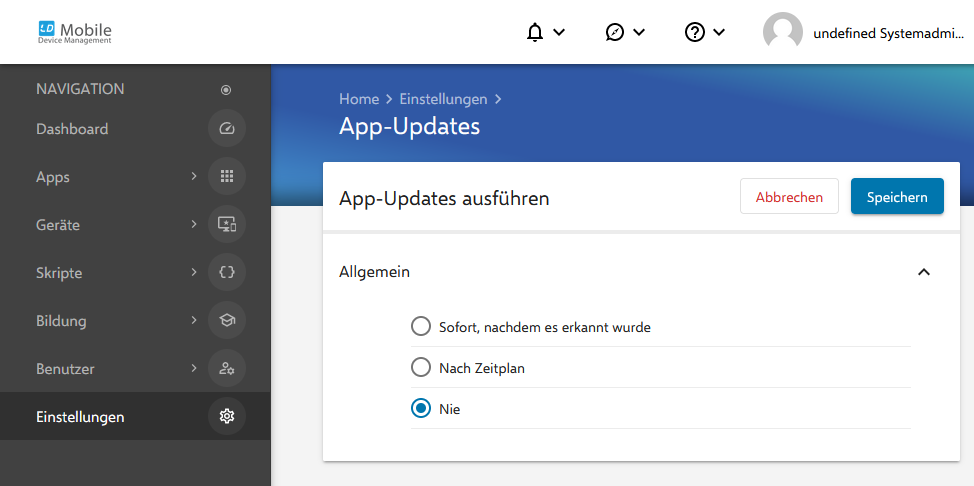Open the Skripte navigation item
This screenshot has width=974, height=486.
pos(135,272)
